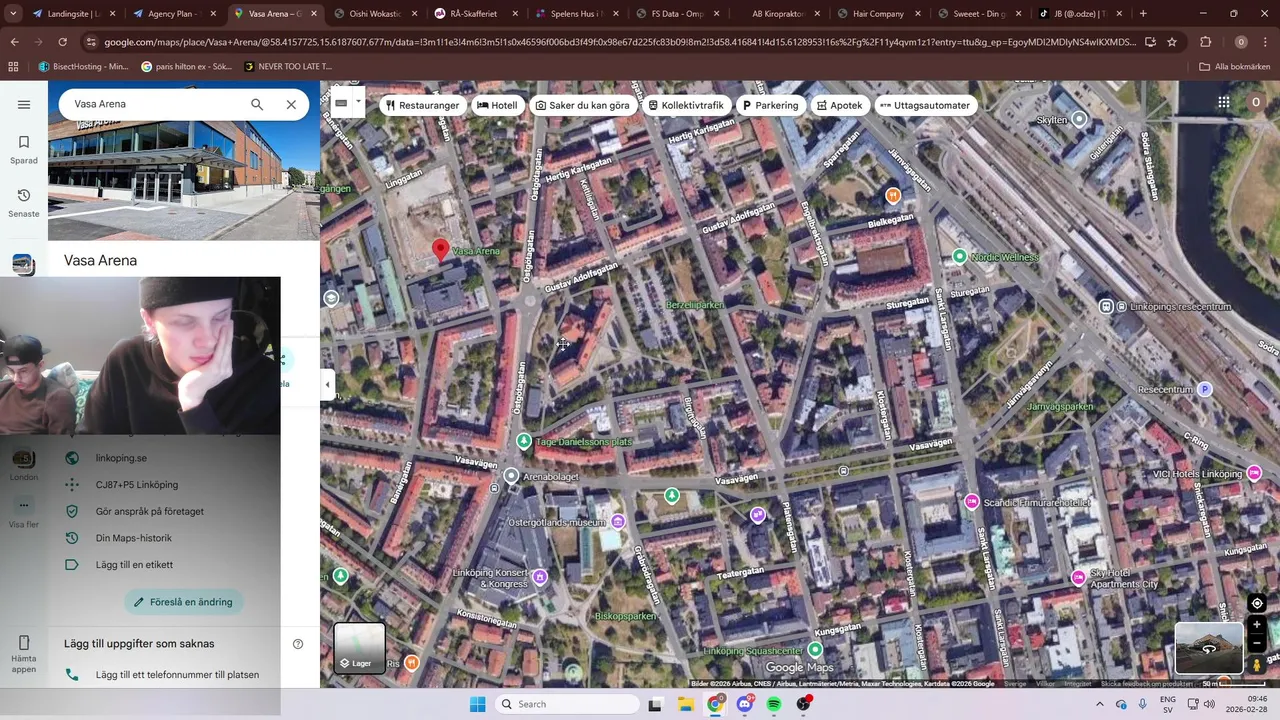Click Föreslå en ändring button

coord(183,602)
